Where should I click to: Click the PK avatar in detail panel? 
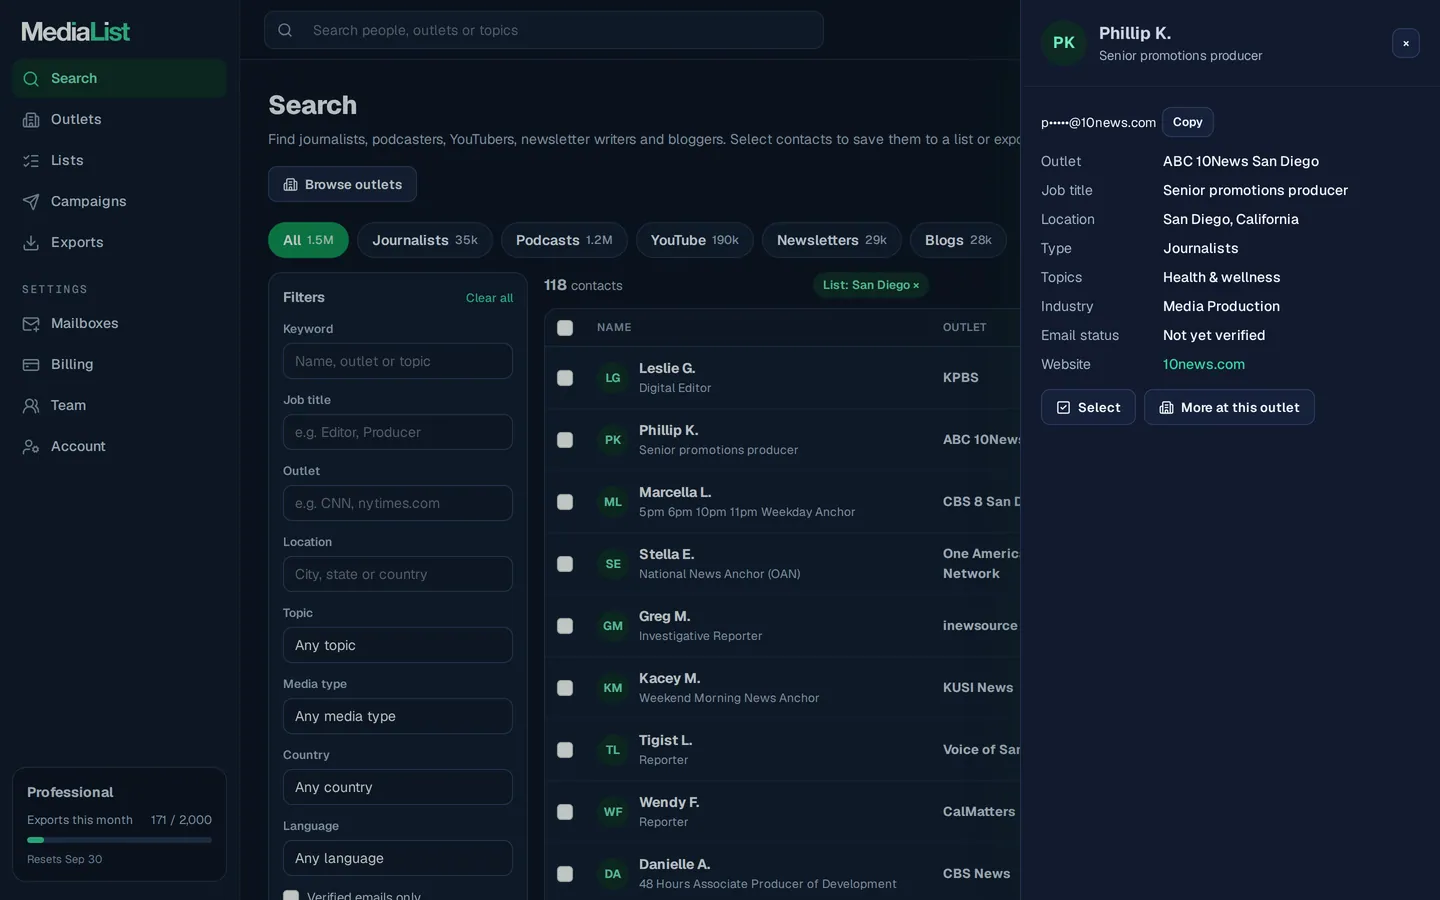point(1064,43)
